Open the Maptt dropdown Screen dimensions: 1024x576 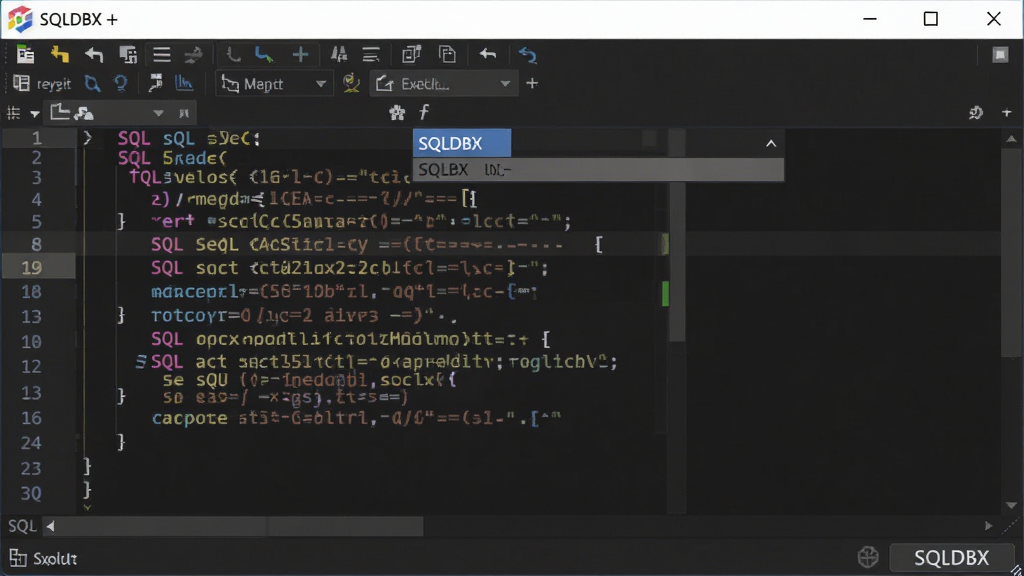274,84
